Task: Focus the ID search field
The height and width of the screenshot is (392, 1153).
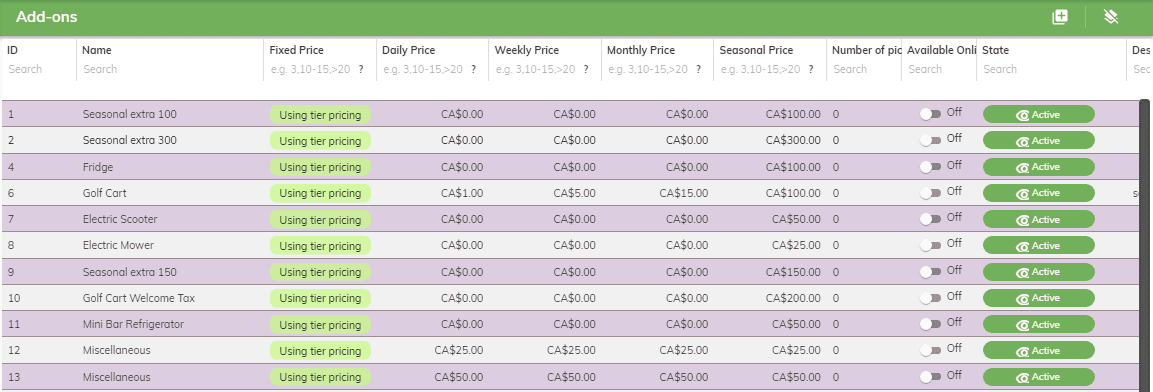Action: point(38,69)
